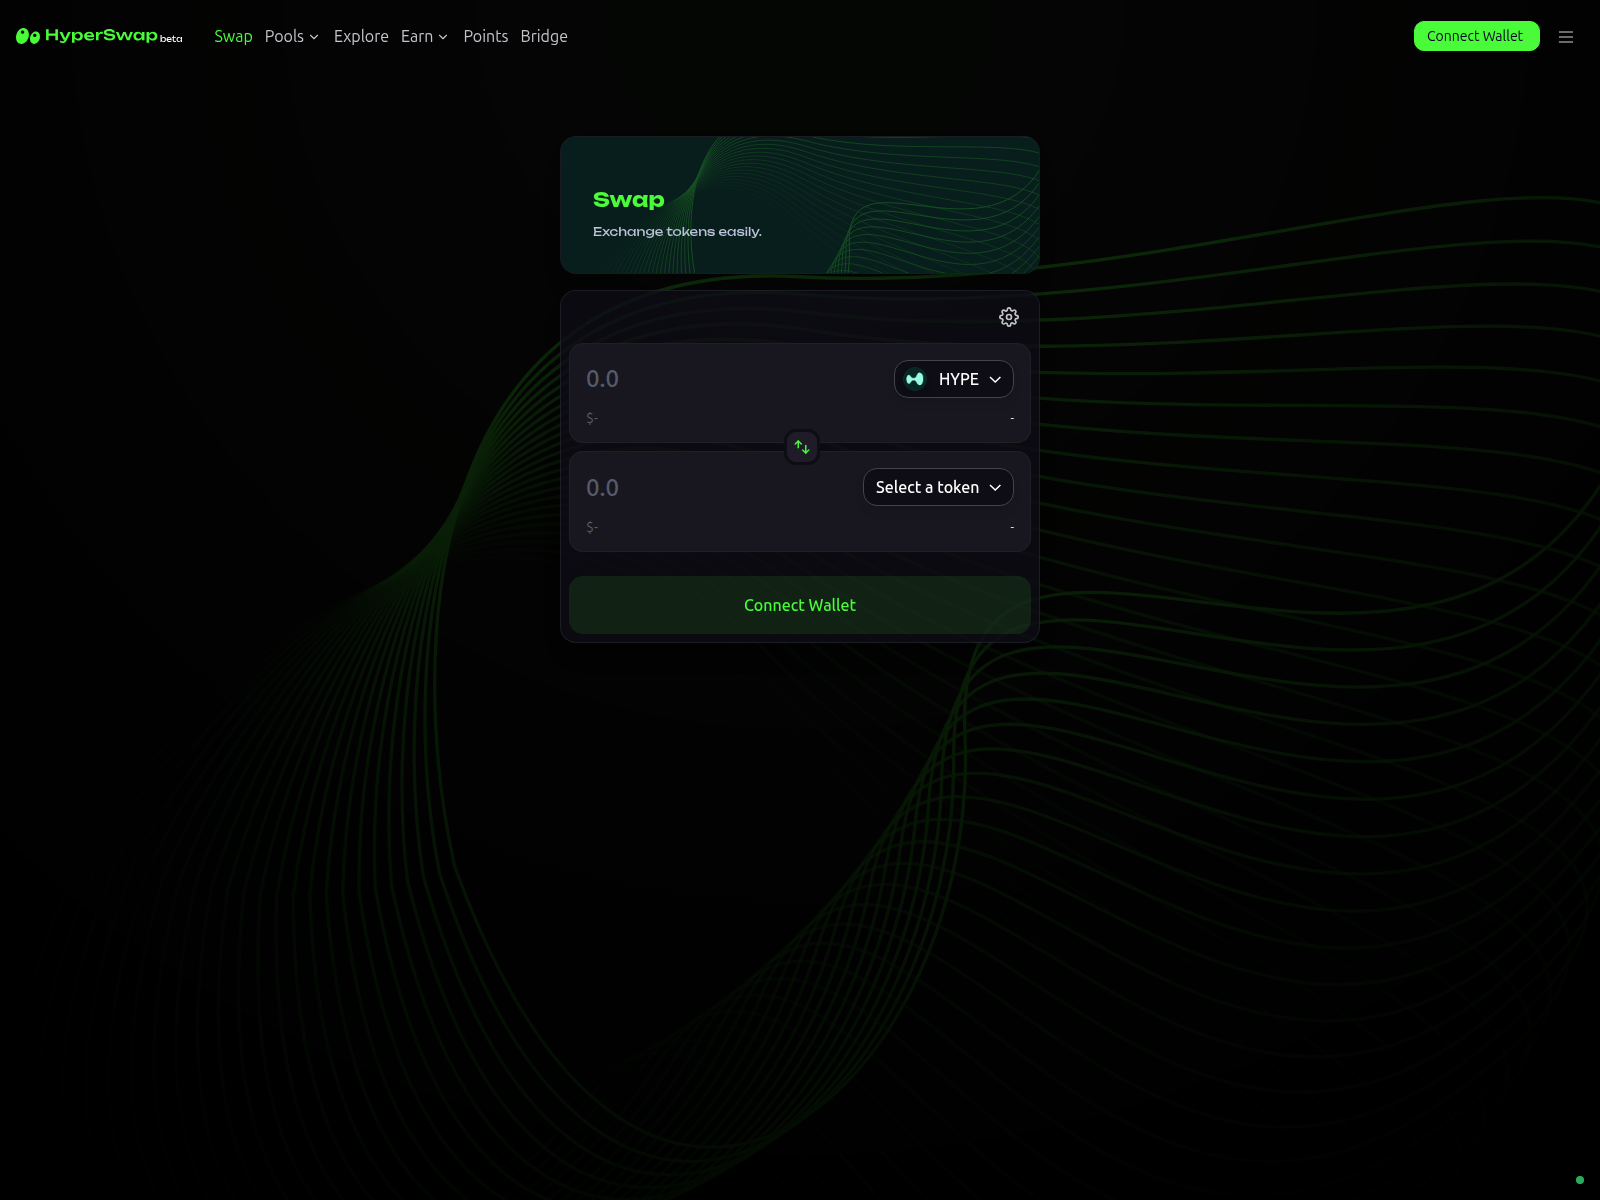Open the Explore page
Viewport: 1600px width, 1200px height.
coord(361,36)
